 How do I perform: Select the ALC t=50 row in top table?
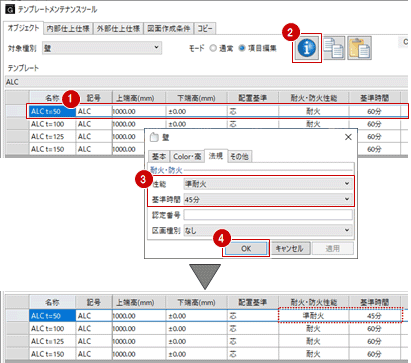[217, 111]
